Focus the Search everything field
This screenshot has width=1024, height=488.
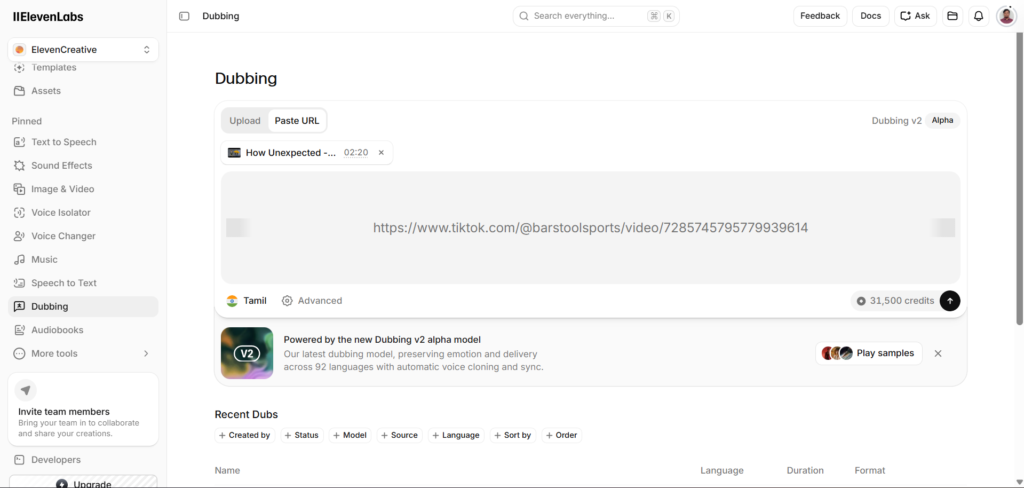coord(596,16)
